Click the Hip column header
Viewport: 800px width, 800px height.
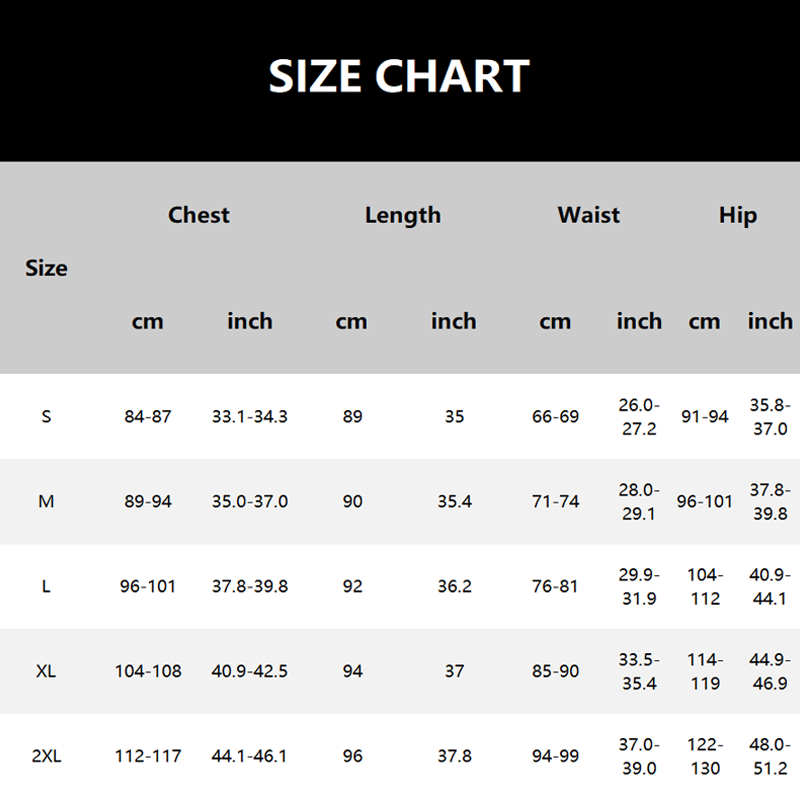click(x=738, y=215)
